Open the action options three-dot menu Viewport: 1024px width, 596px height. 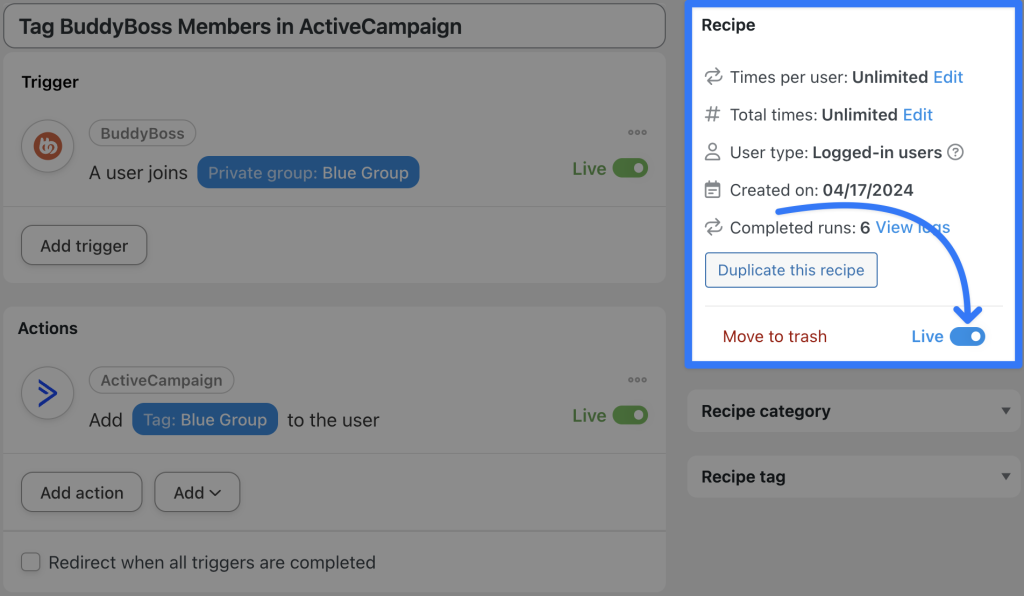click(x=637, y=379)
